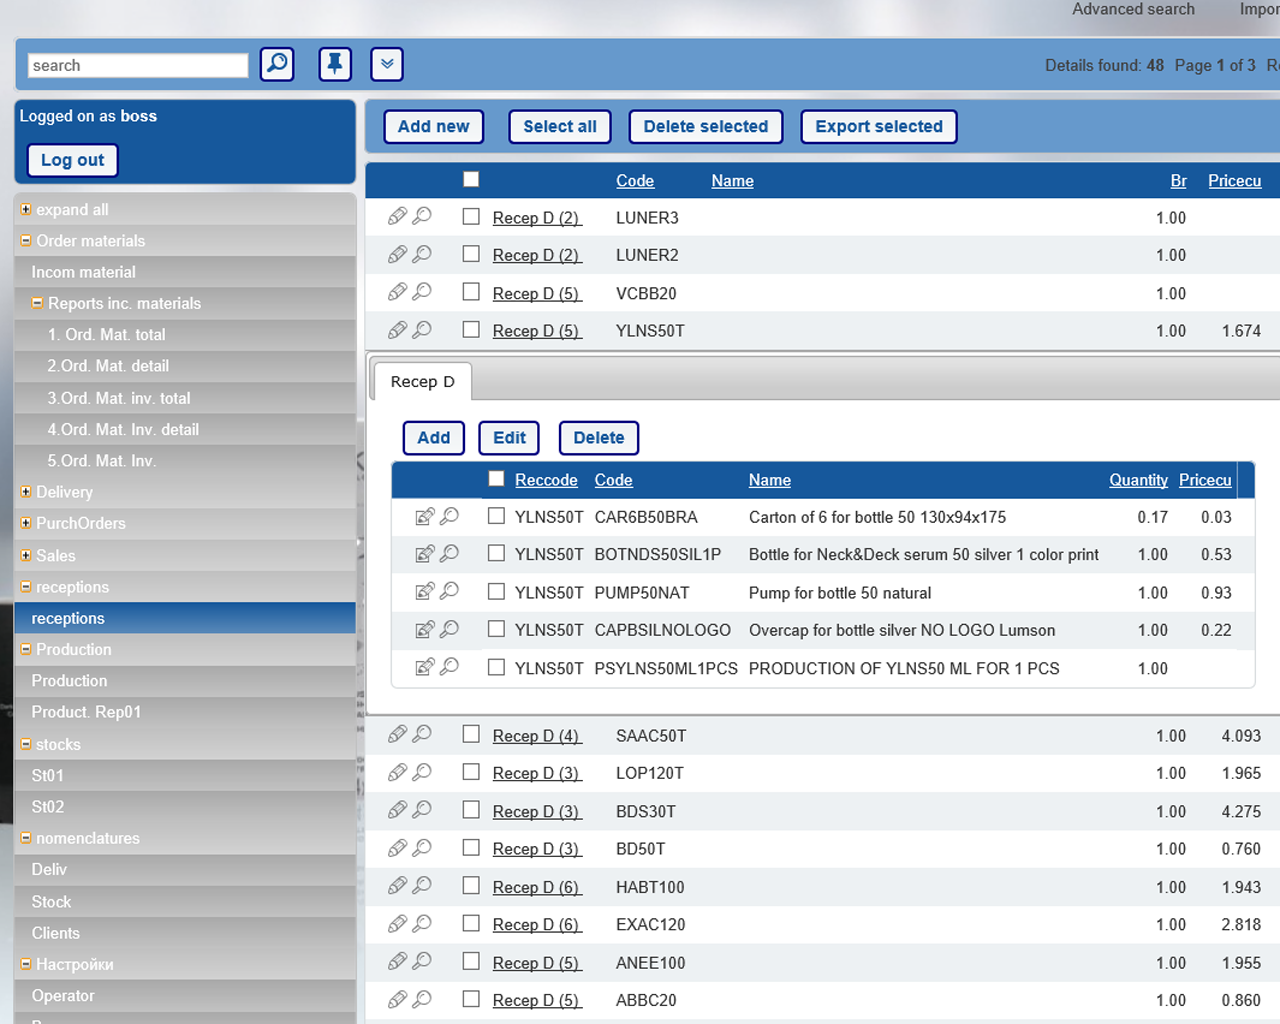Expand the Delivery tree node
The width and height of the screenshot is (1280, 1024).
[26, 492]
